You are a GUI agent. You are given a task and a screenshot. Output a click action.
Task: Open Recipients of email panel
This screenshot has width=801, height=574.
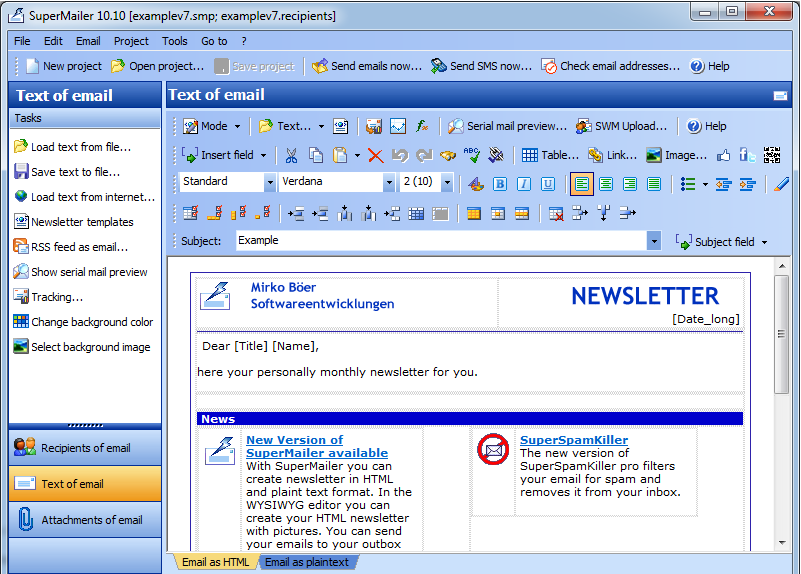click(x=85, y=448)
